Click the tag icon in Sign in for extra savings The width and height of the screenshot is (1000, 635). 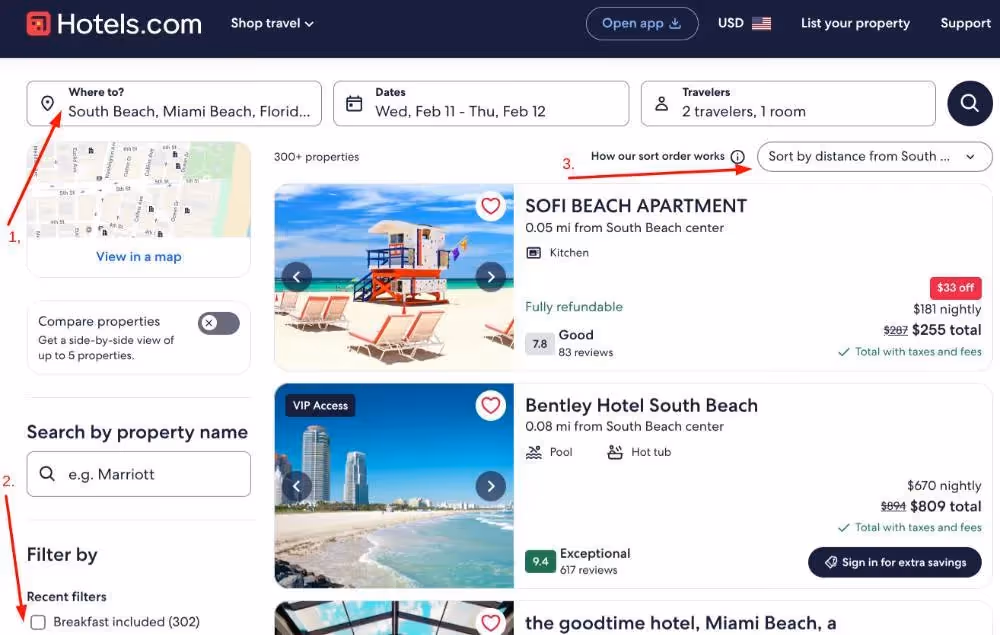830,562
